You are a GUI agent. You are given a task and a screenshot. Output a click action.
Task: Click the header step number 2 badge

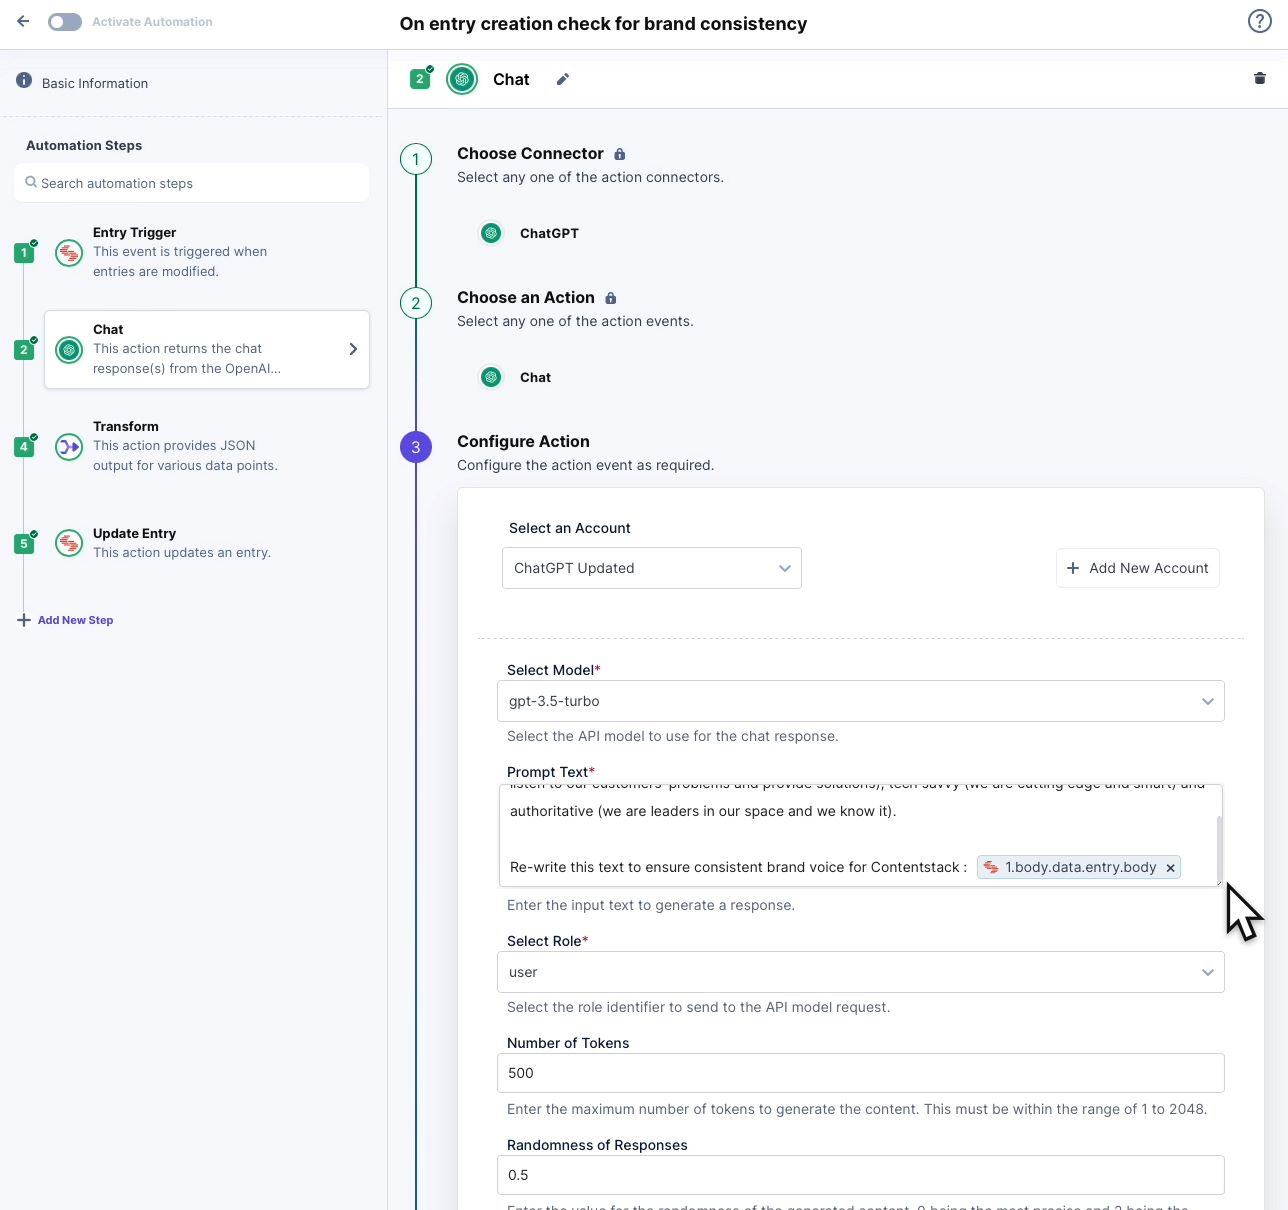tap(421, 79)
